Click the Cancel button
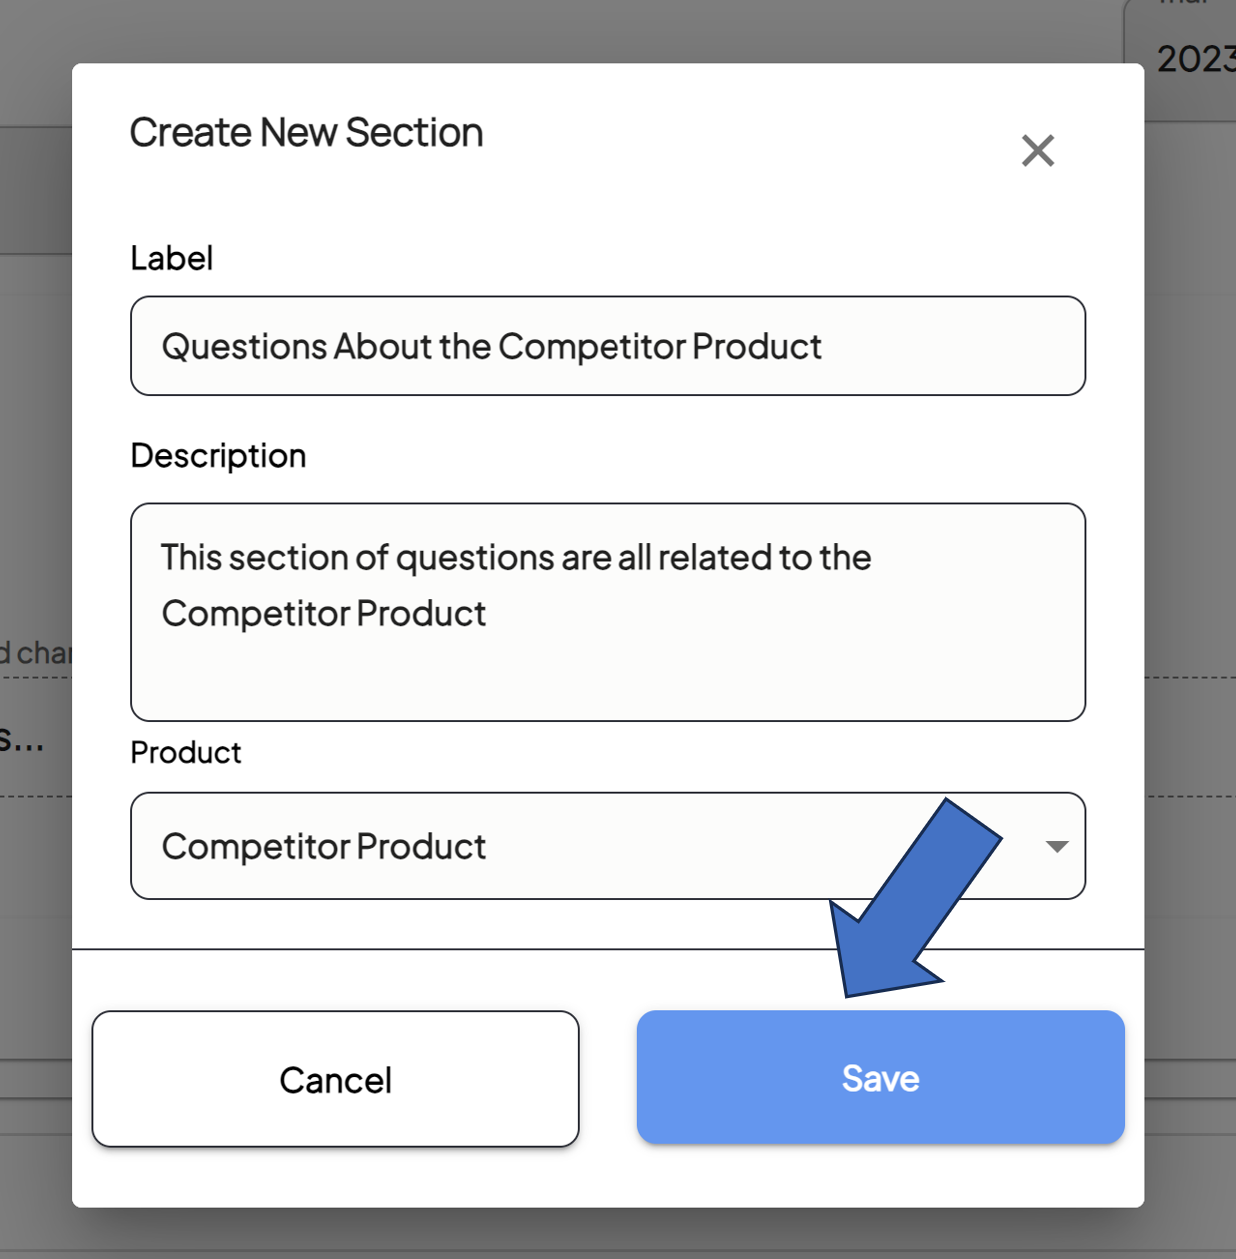Image resolution: width=1236 pixels, height=1259 pixels. (336, 1079)
